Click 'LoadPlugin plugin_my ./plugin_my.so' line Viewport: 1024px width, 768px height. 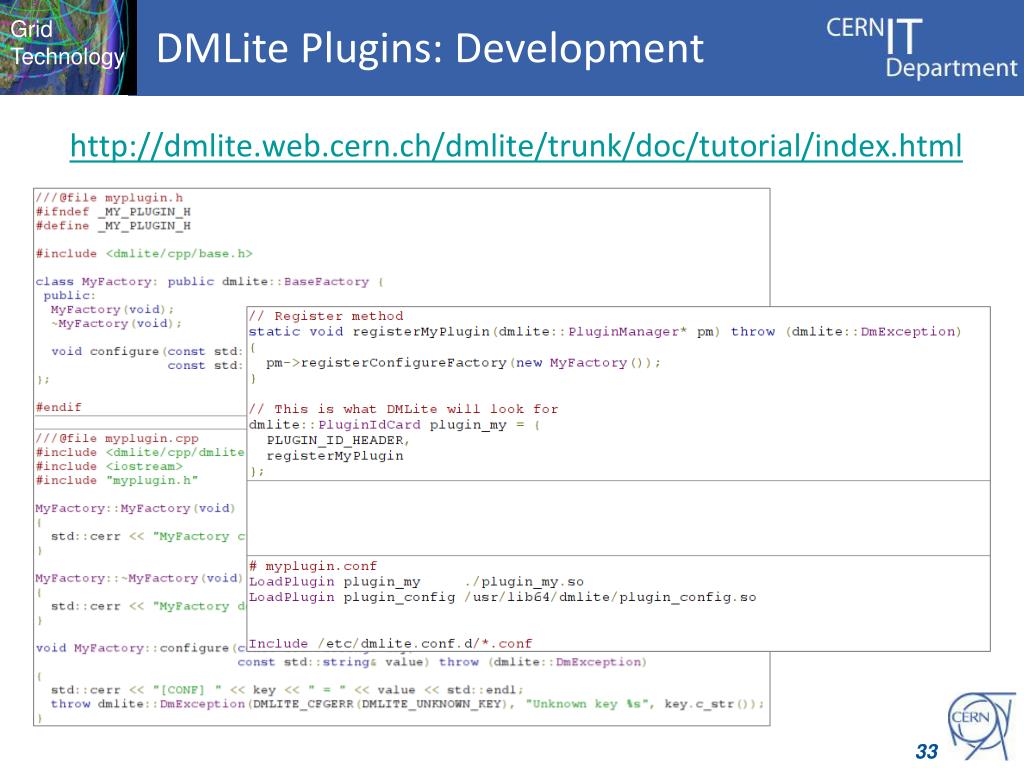pos(417,582)
